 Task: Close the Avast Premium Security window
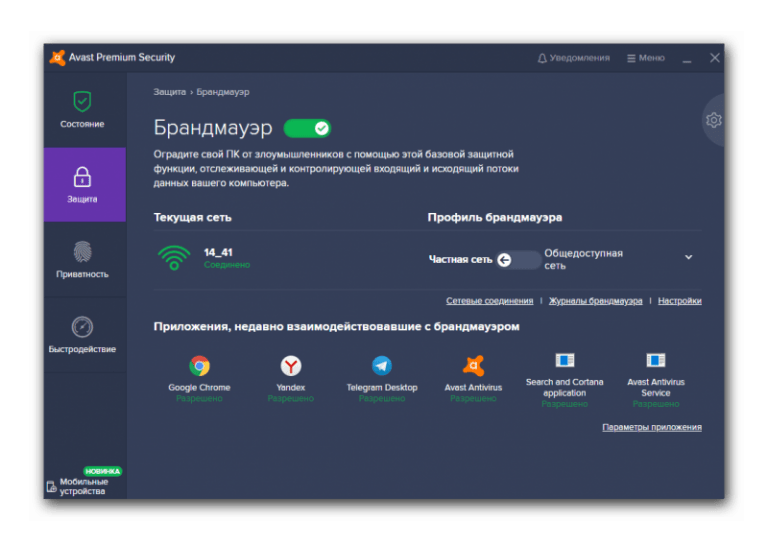pos(715,58)
